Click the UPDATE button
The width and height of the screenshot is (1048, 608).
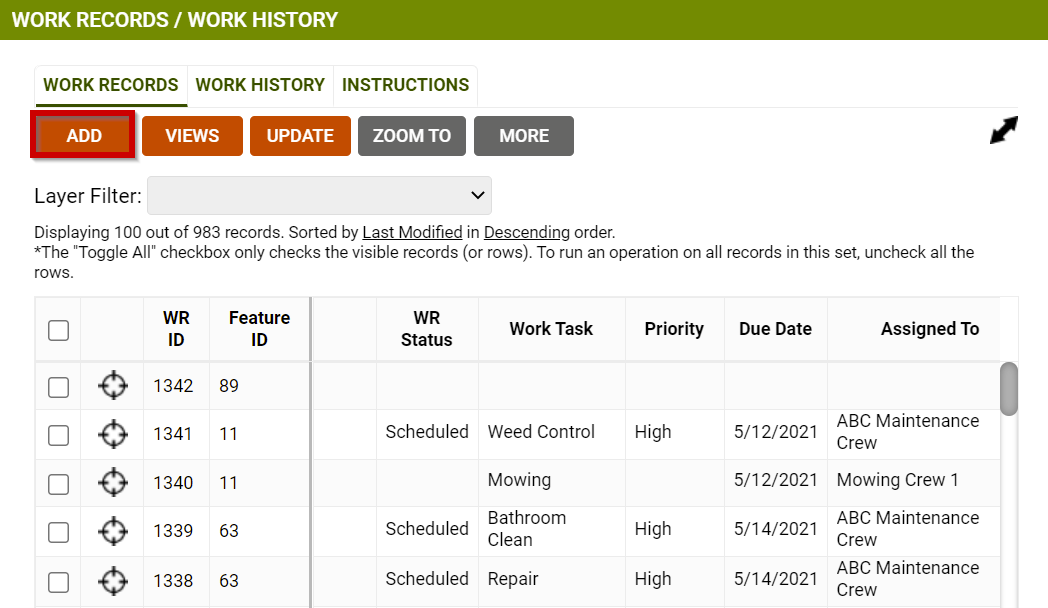pos(300,135)
